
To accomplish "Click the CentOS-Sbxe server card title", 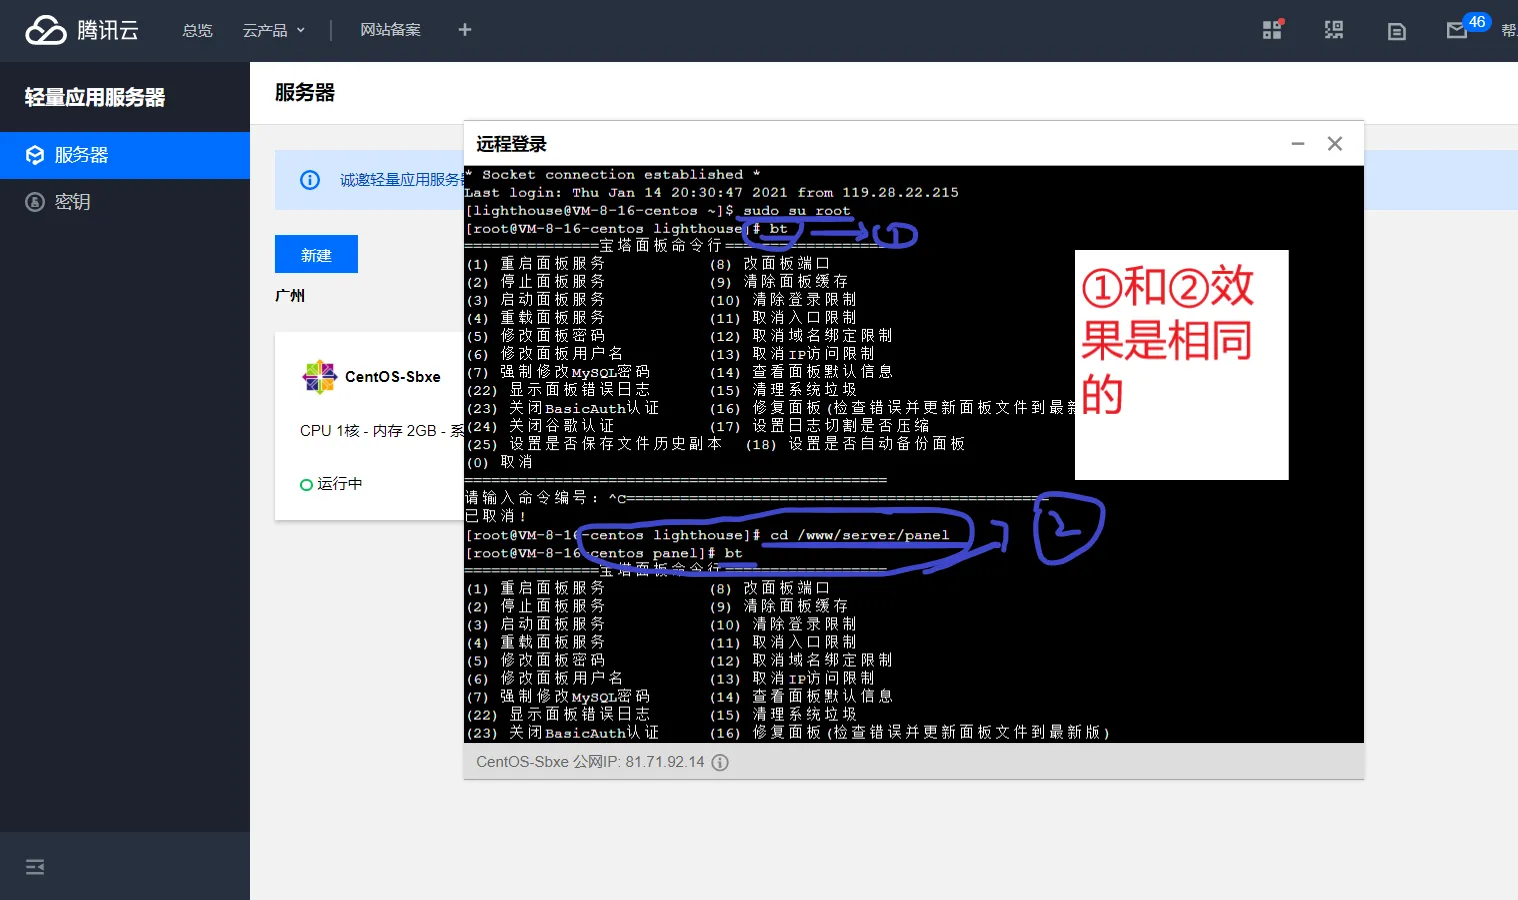I will coord(392,377).
